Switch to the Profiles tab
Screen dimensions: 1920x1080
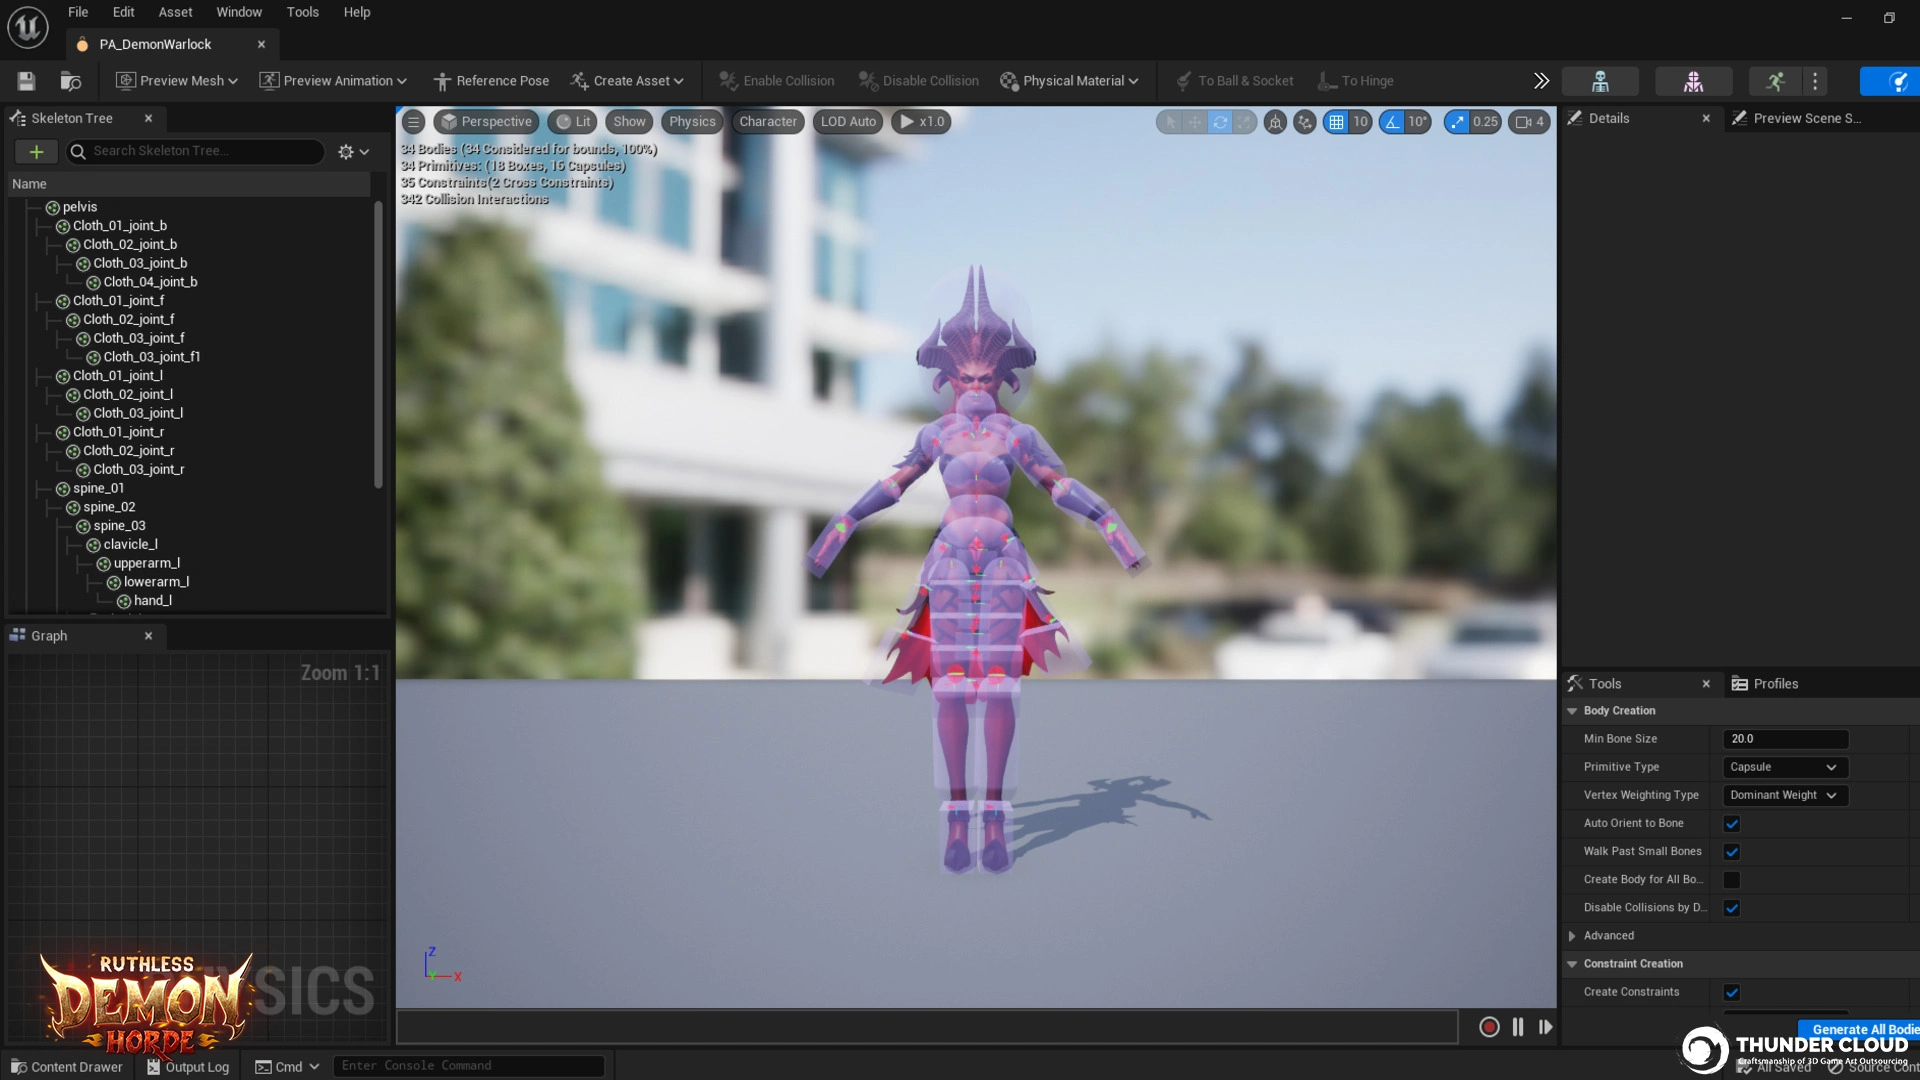[1765, 684]
